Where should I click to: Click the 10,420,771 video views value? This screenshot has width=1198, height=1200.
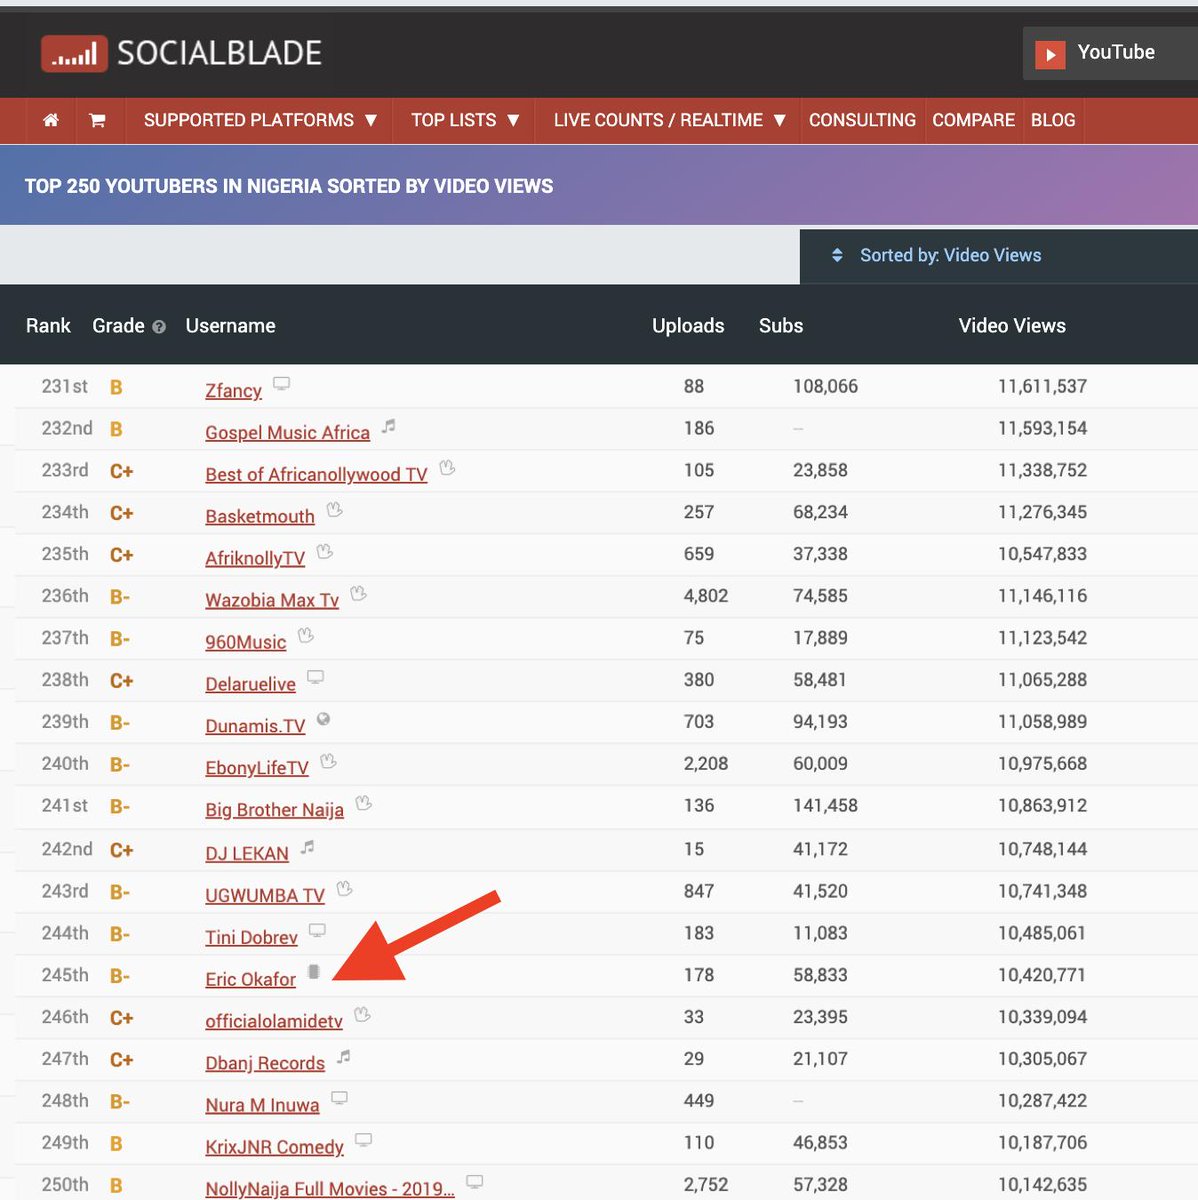click(1042, 975)
